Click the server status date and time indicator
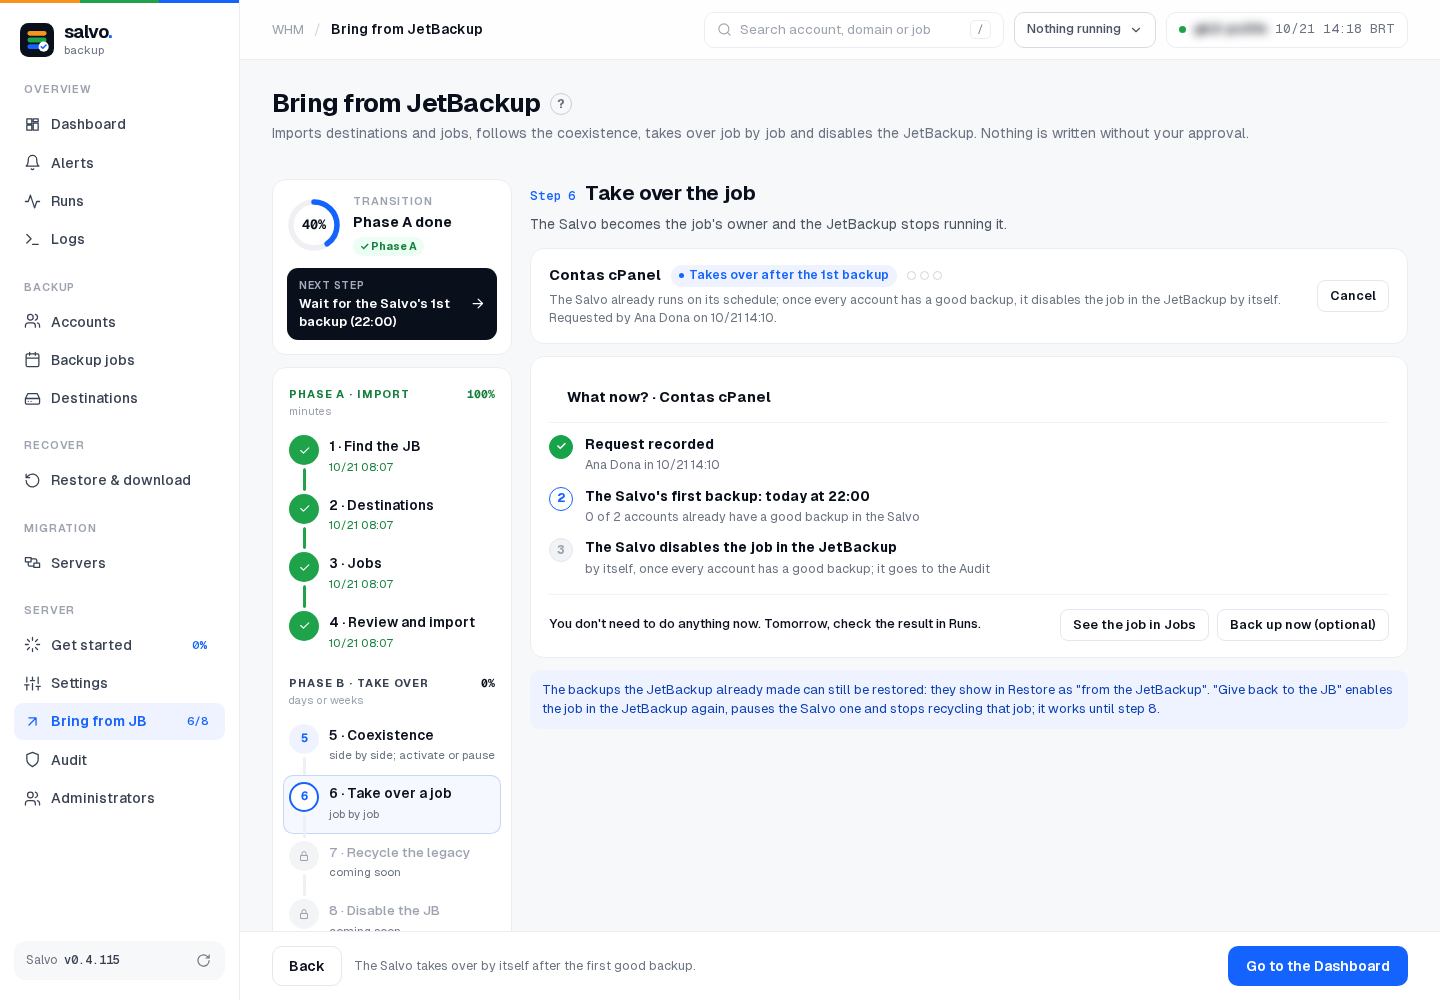The image size is (1440, 1000). coord(1287,30)
